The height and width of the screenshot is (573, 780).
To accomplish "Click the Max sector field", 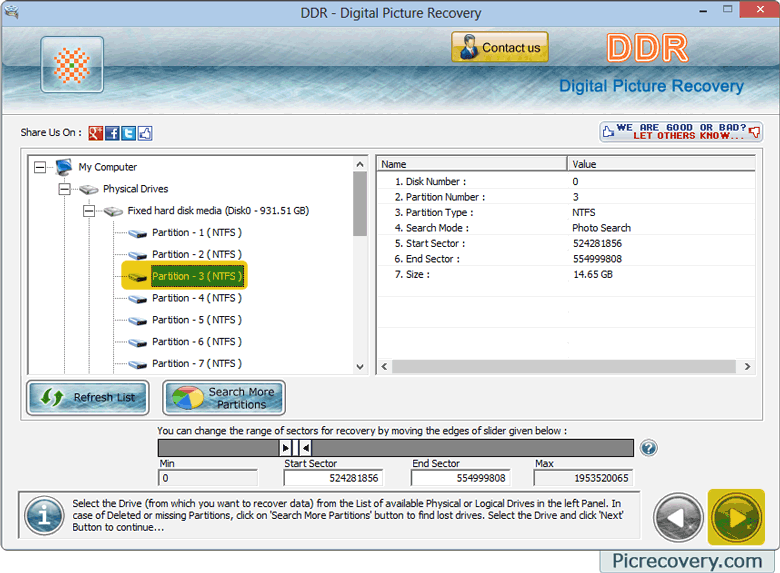I will (x=583, y=478).
